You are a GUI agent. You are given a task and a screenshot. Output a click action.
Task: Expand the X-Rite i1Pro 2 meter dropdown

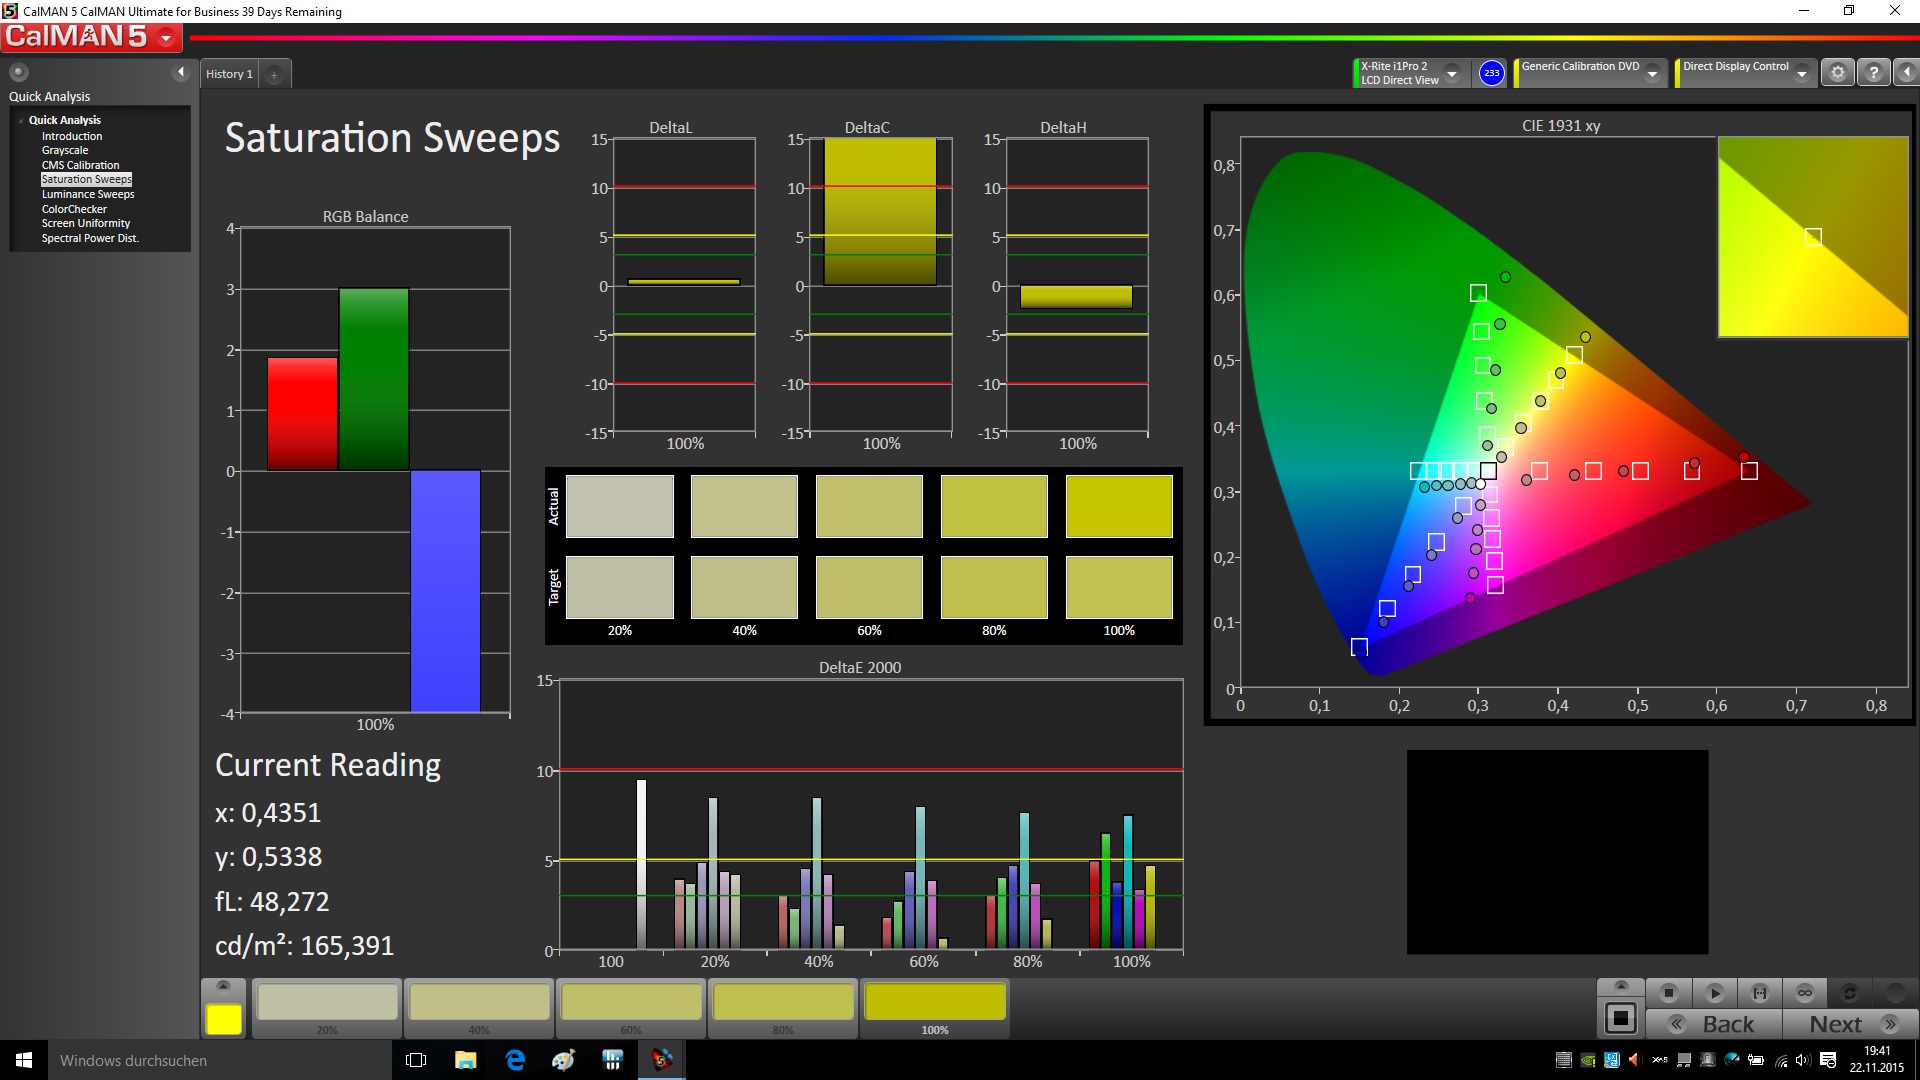coord(1452,73)
